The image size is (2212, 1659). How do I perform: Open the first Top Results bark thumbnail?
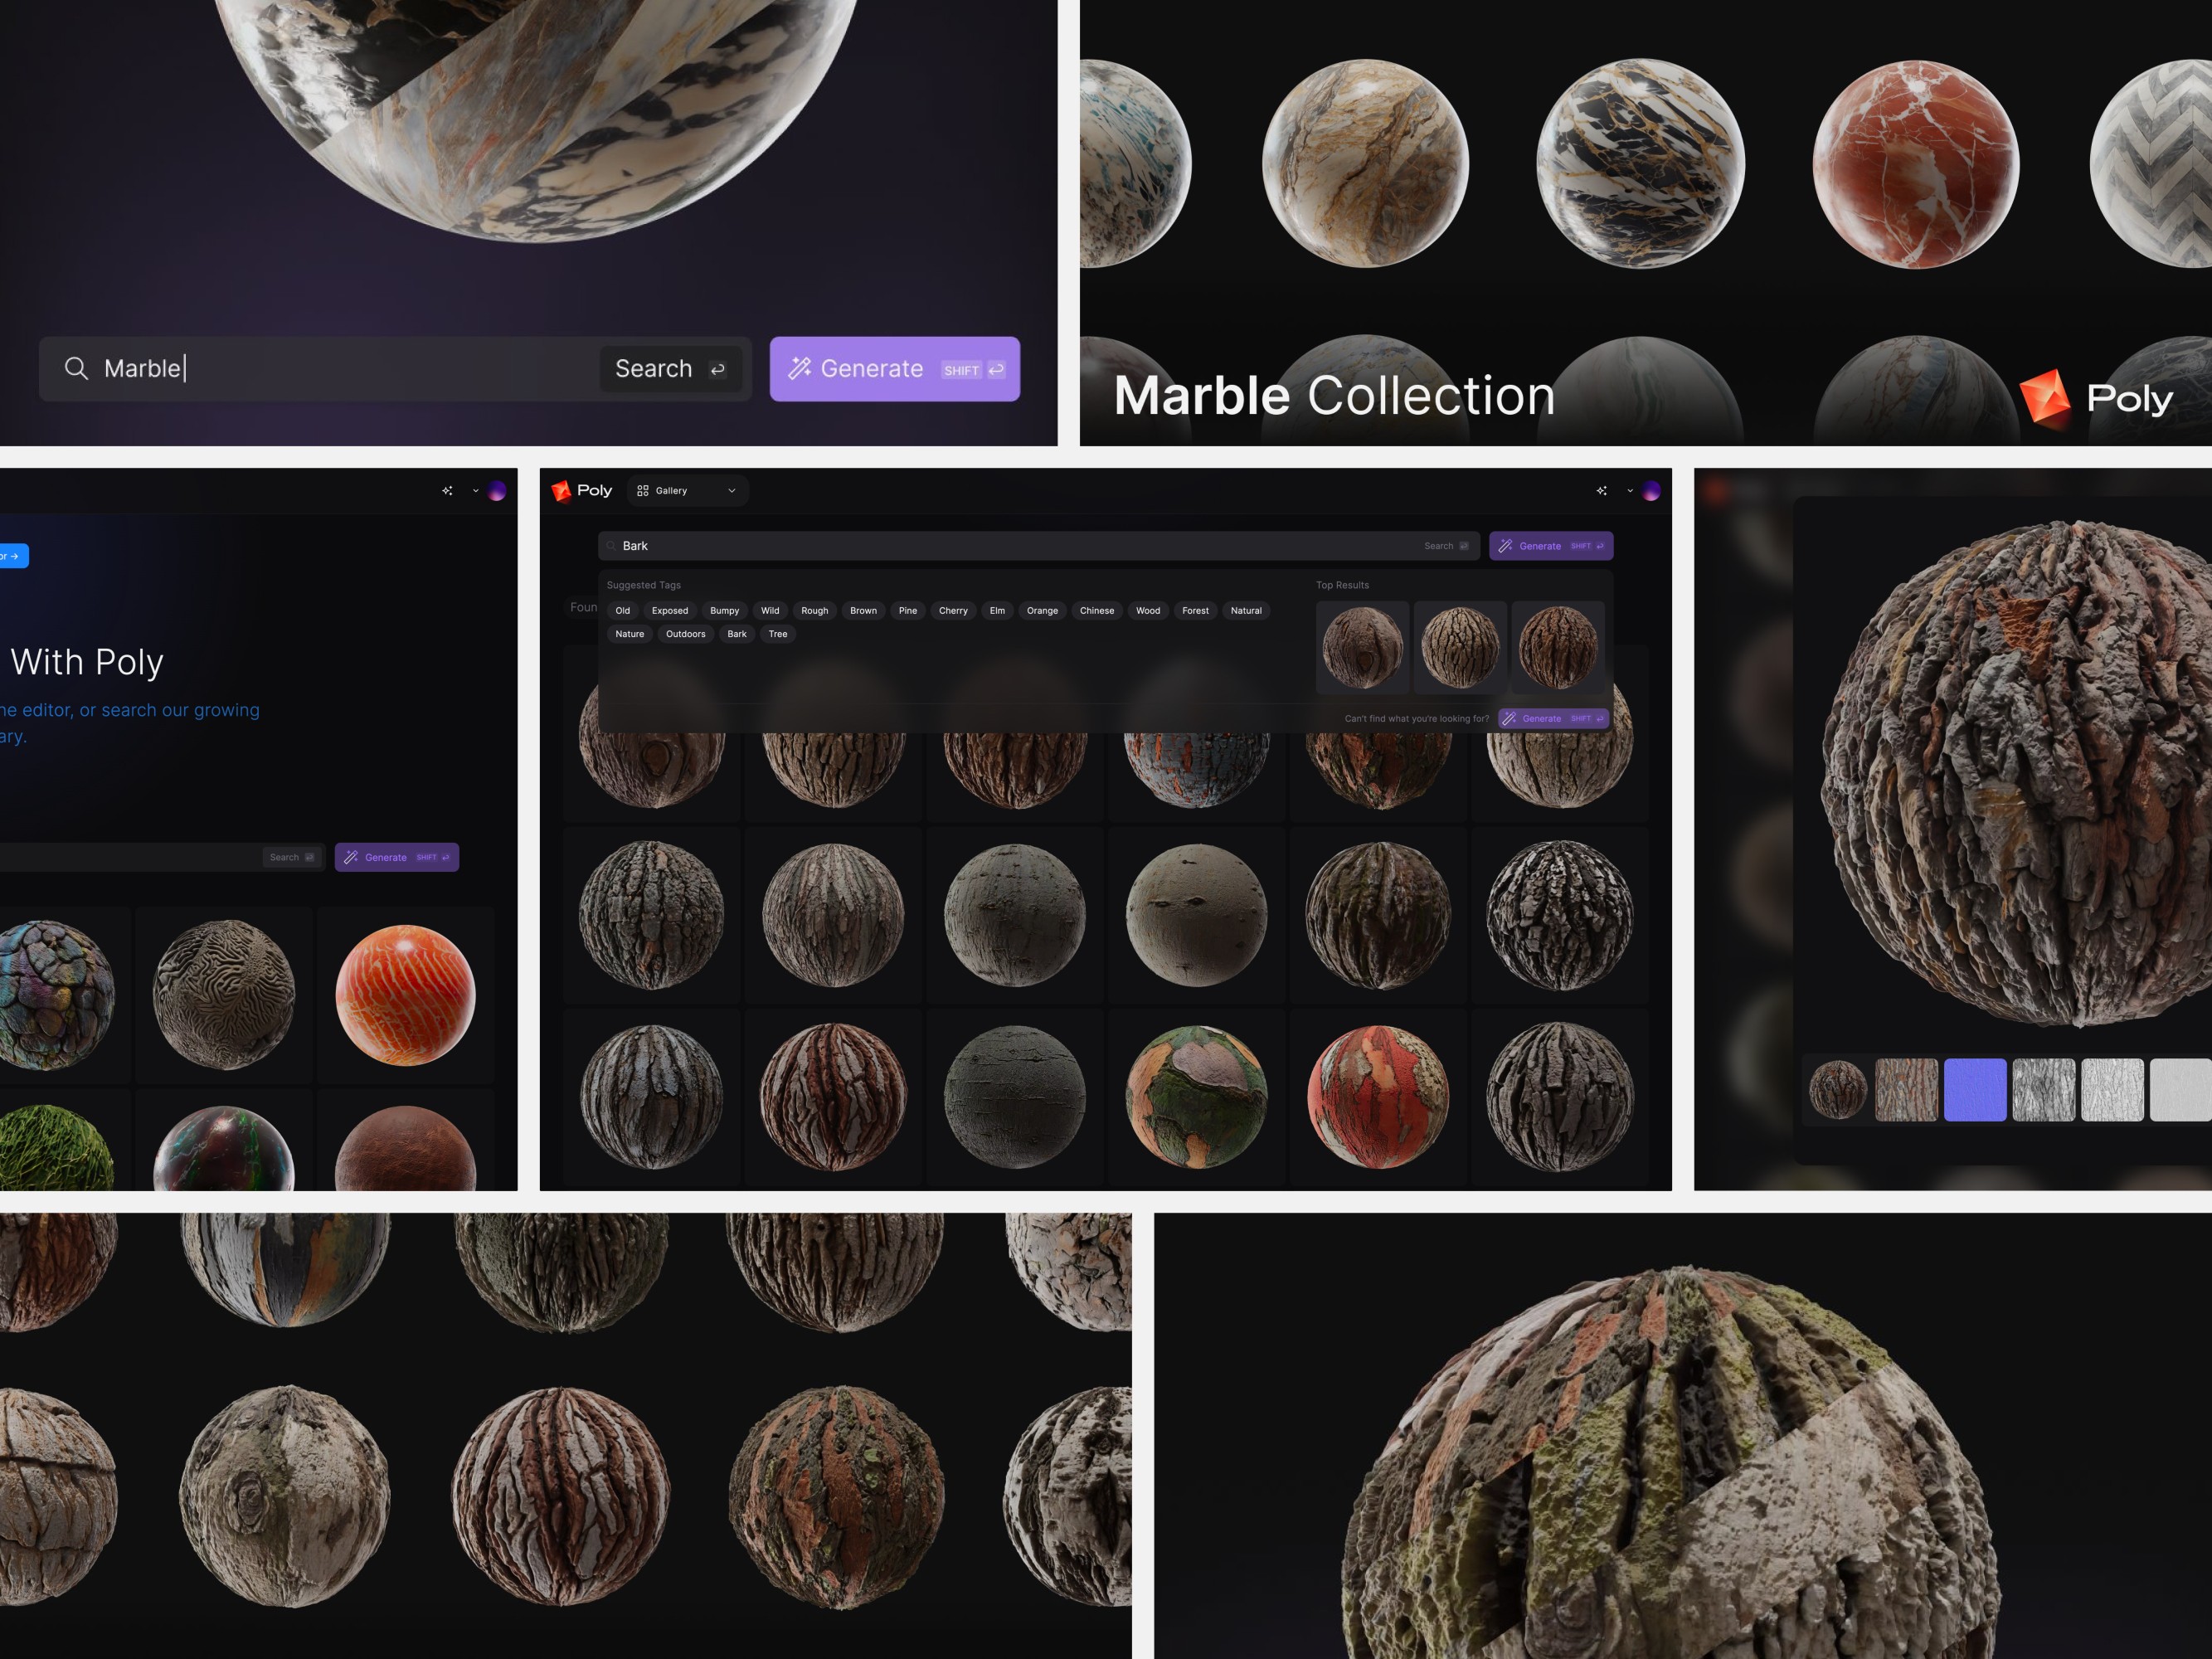(1362, 647)
